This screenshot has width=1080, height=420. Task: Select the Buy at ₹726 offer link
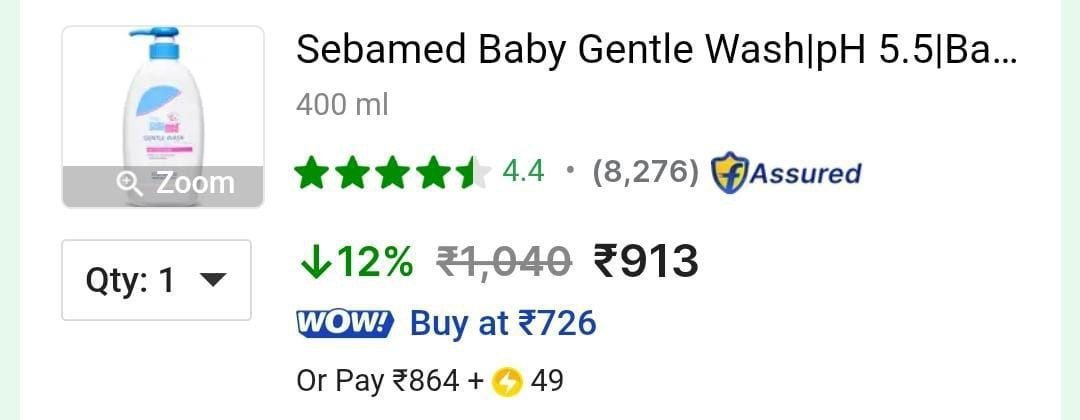coord(503,323)
